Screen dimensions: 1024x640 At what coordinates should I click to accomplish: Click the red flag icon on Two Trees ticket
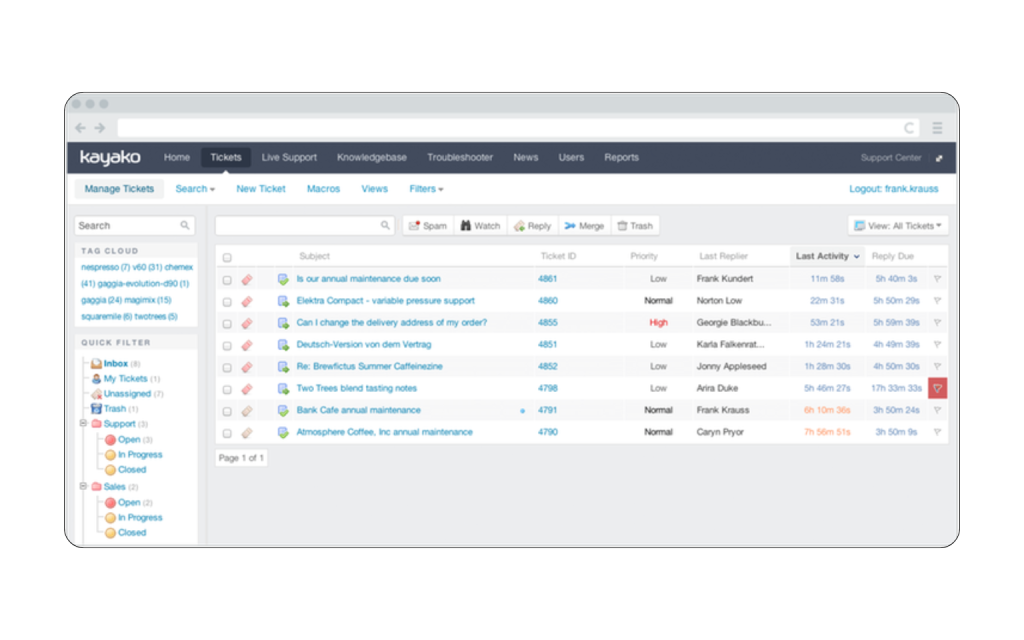937,388
